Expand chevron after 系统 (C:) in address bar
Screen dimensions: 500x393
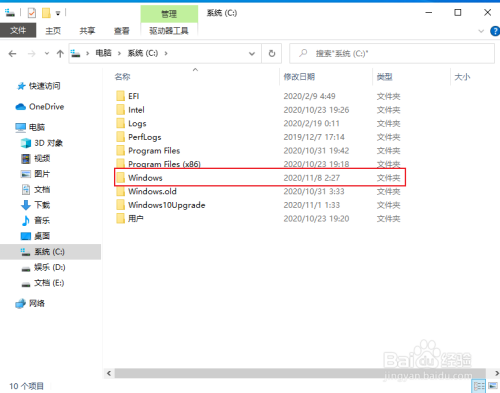pos(166,53)
